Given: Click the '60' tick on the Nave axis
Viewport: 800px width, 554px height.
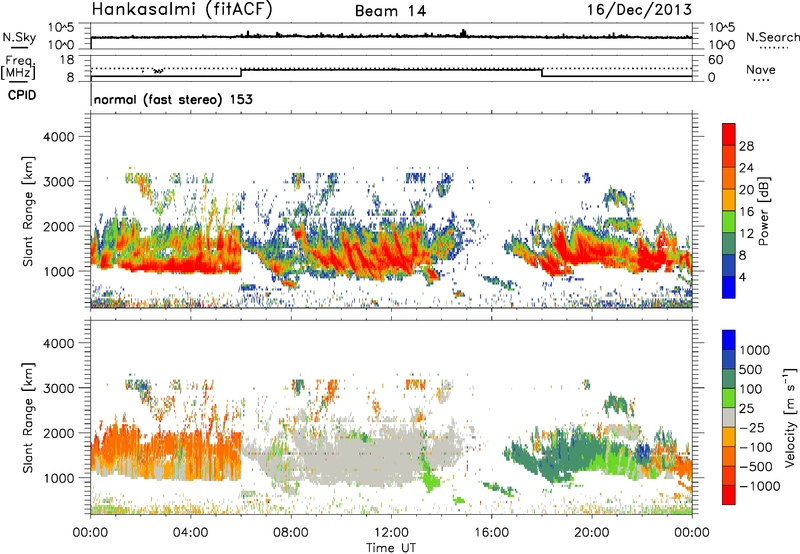Looking at the screenshot, I should pos(716,60).
